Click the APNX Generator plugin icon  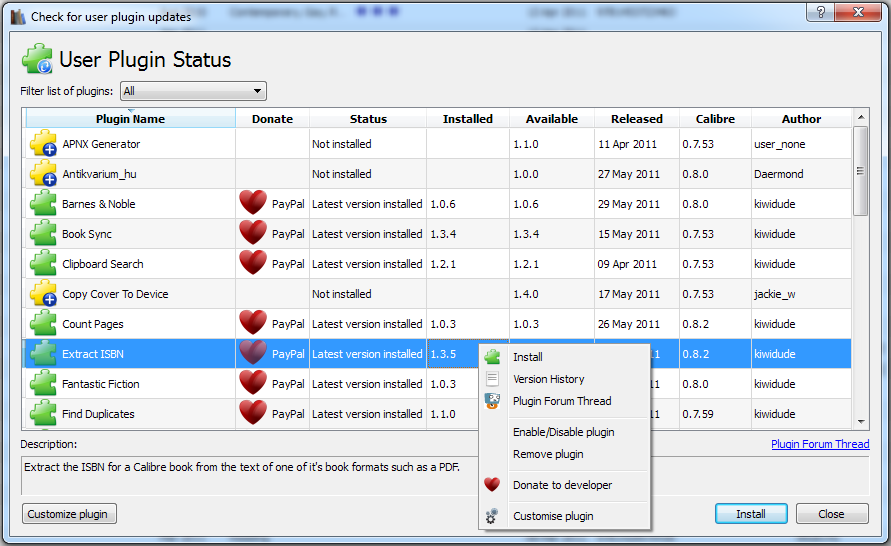click(x=43, y=143)
